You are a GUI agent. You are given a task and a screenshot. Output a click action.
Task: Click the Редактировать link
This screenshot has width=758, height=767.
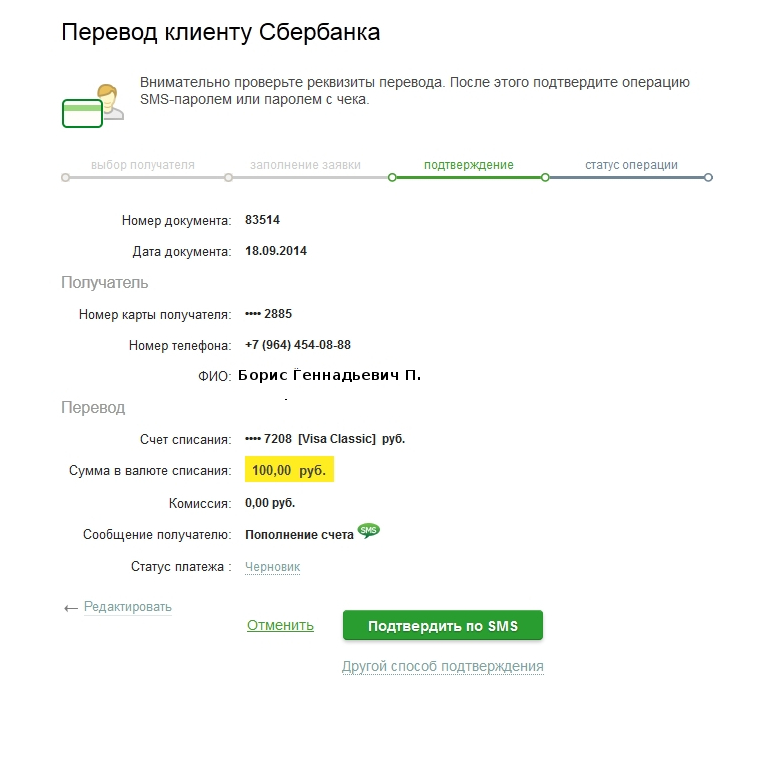127,606
